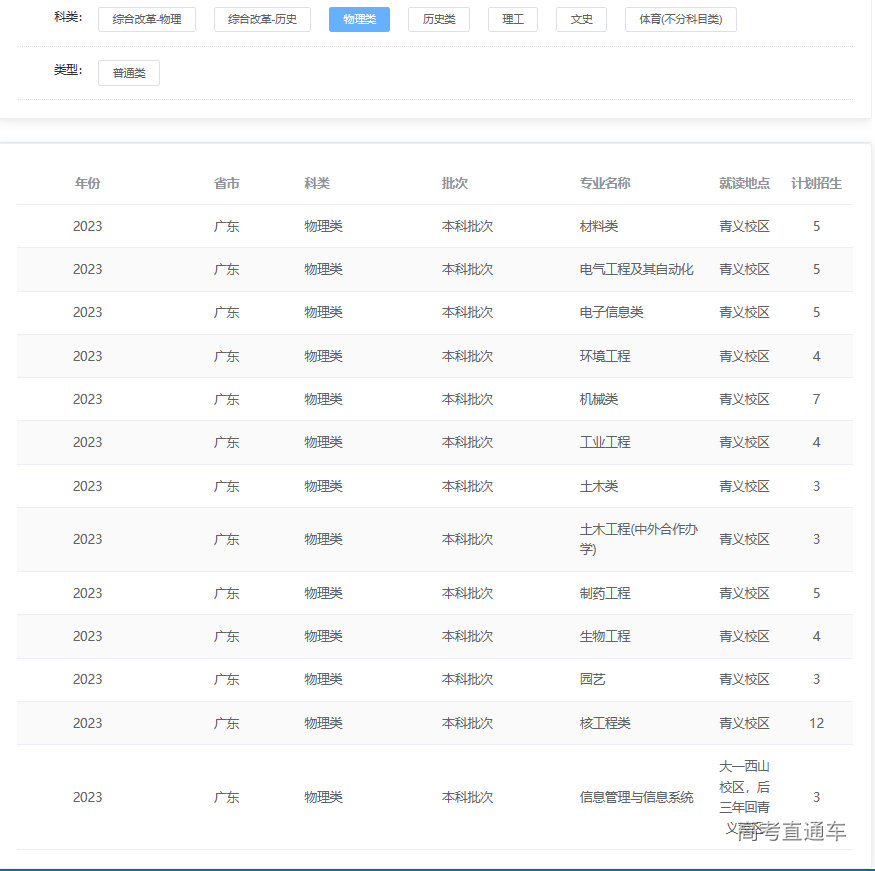Select the 综合改革-物理 subject filter
This screenshot has height=871, width=875.
(146, 18)
